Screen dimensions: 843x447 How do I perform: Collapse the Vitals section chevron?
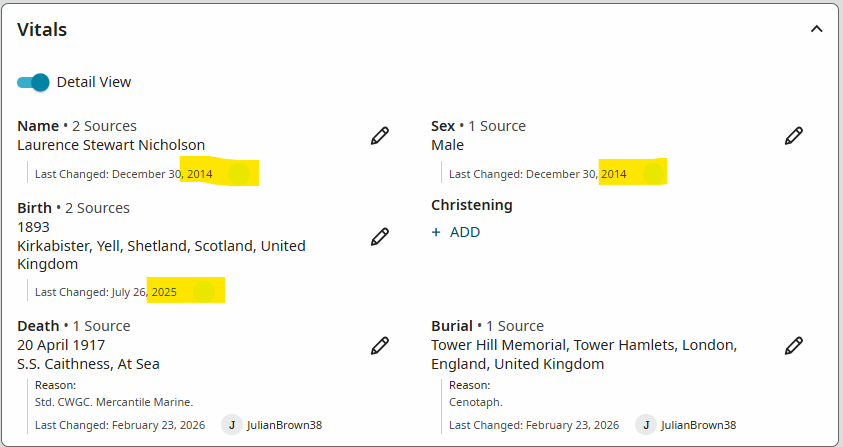click(817, 29)
